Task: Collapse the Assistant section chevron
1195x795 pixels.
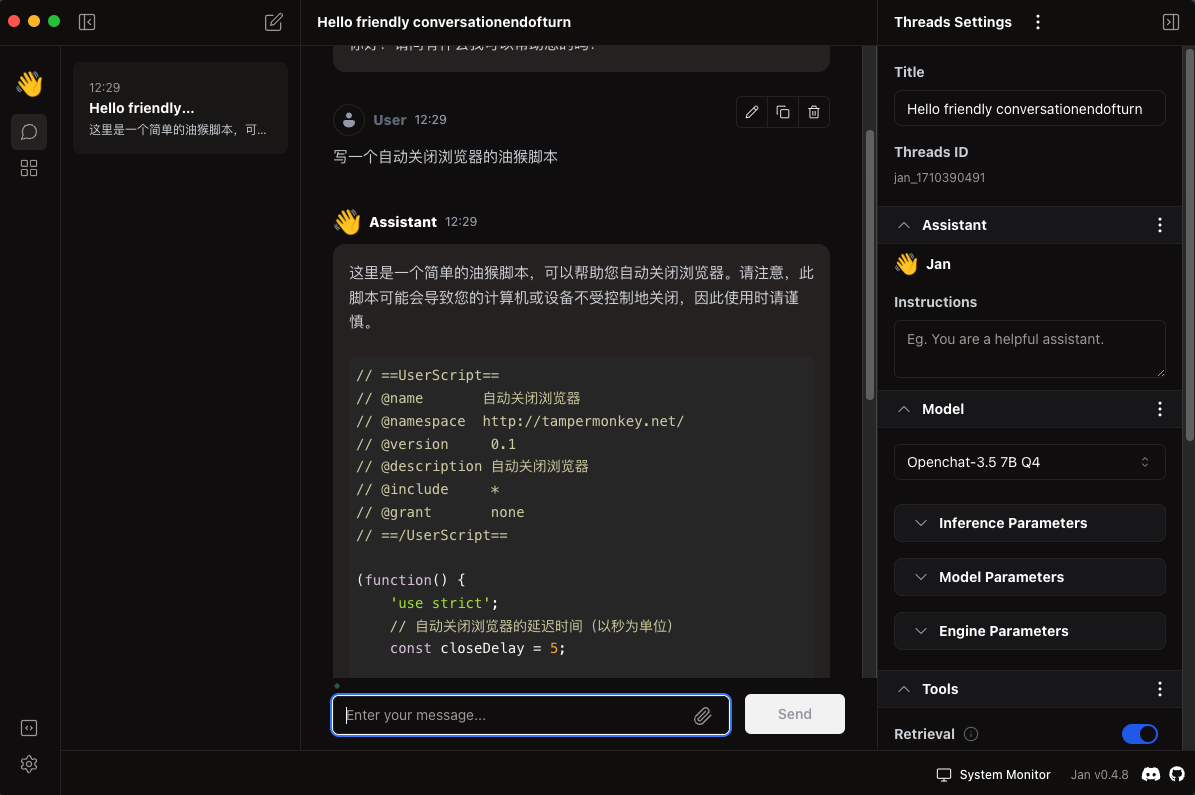Action: pos(904,225)
